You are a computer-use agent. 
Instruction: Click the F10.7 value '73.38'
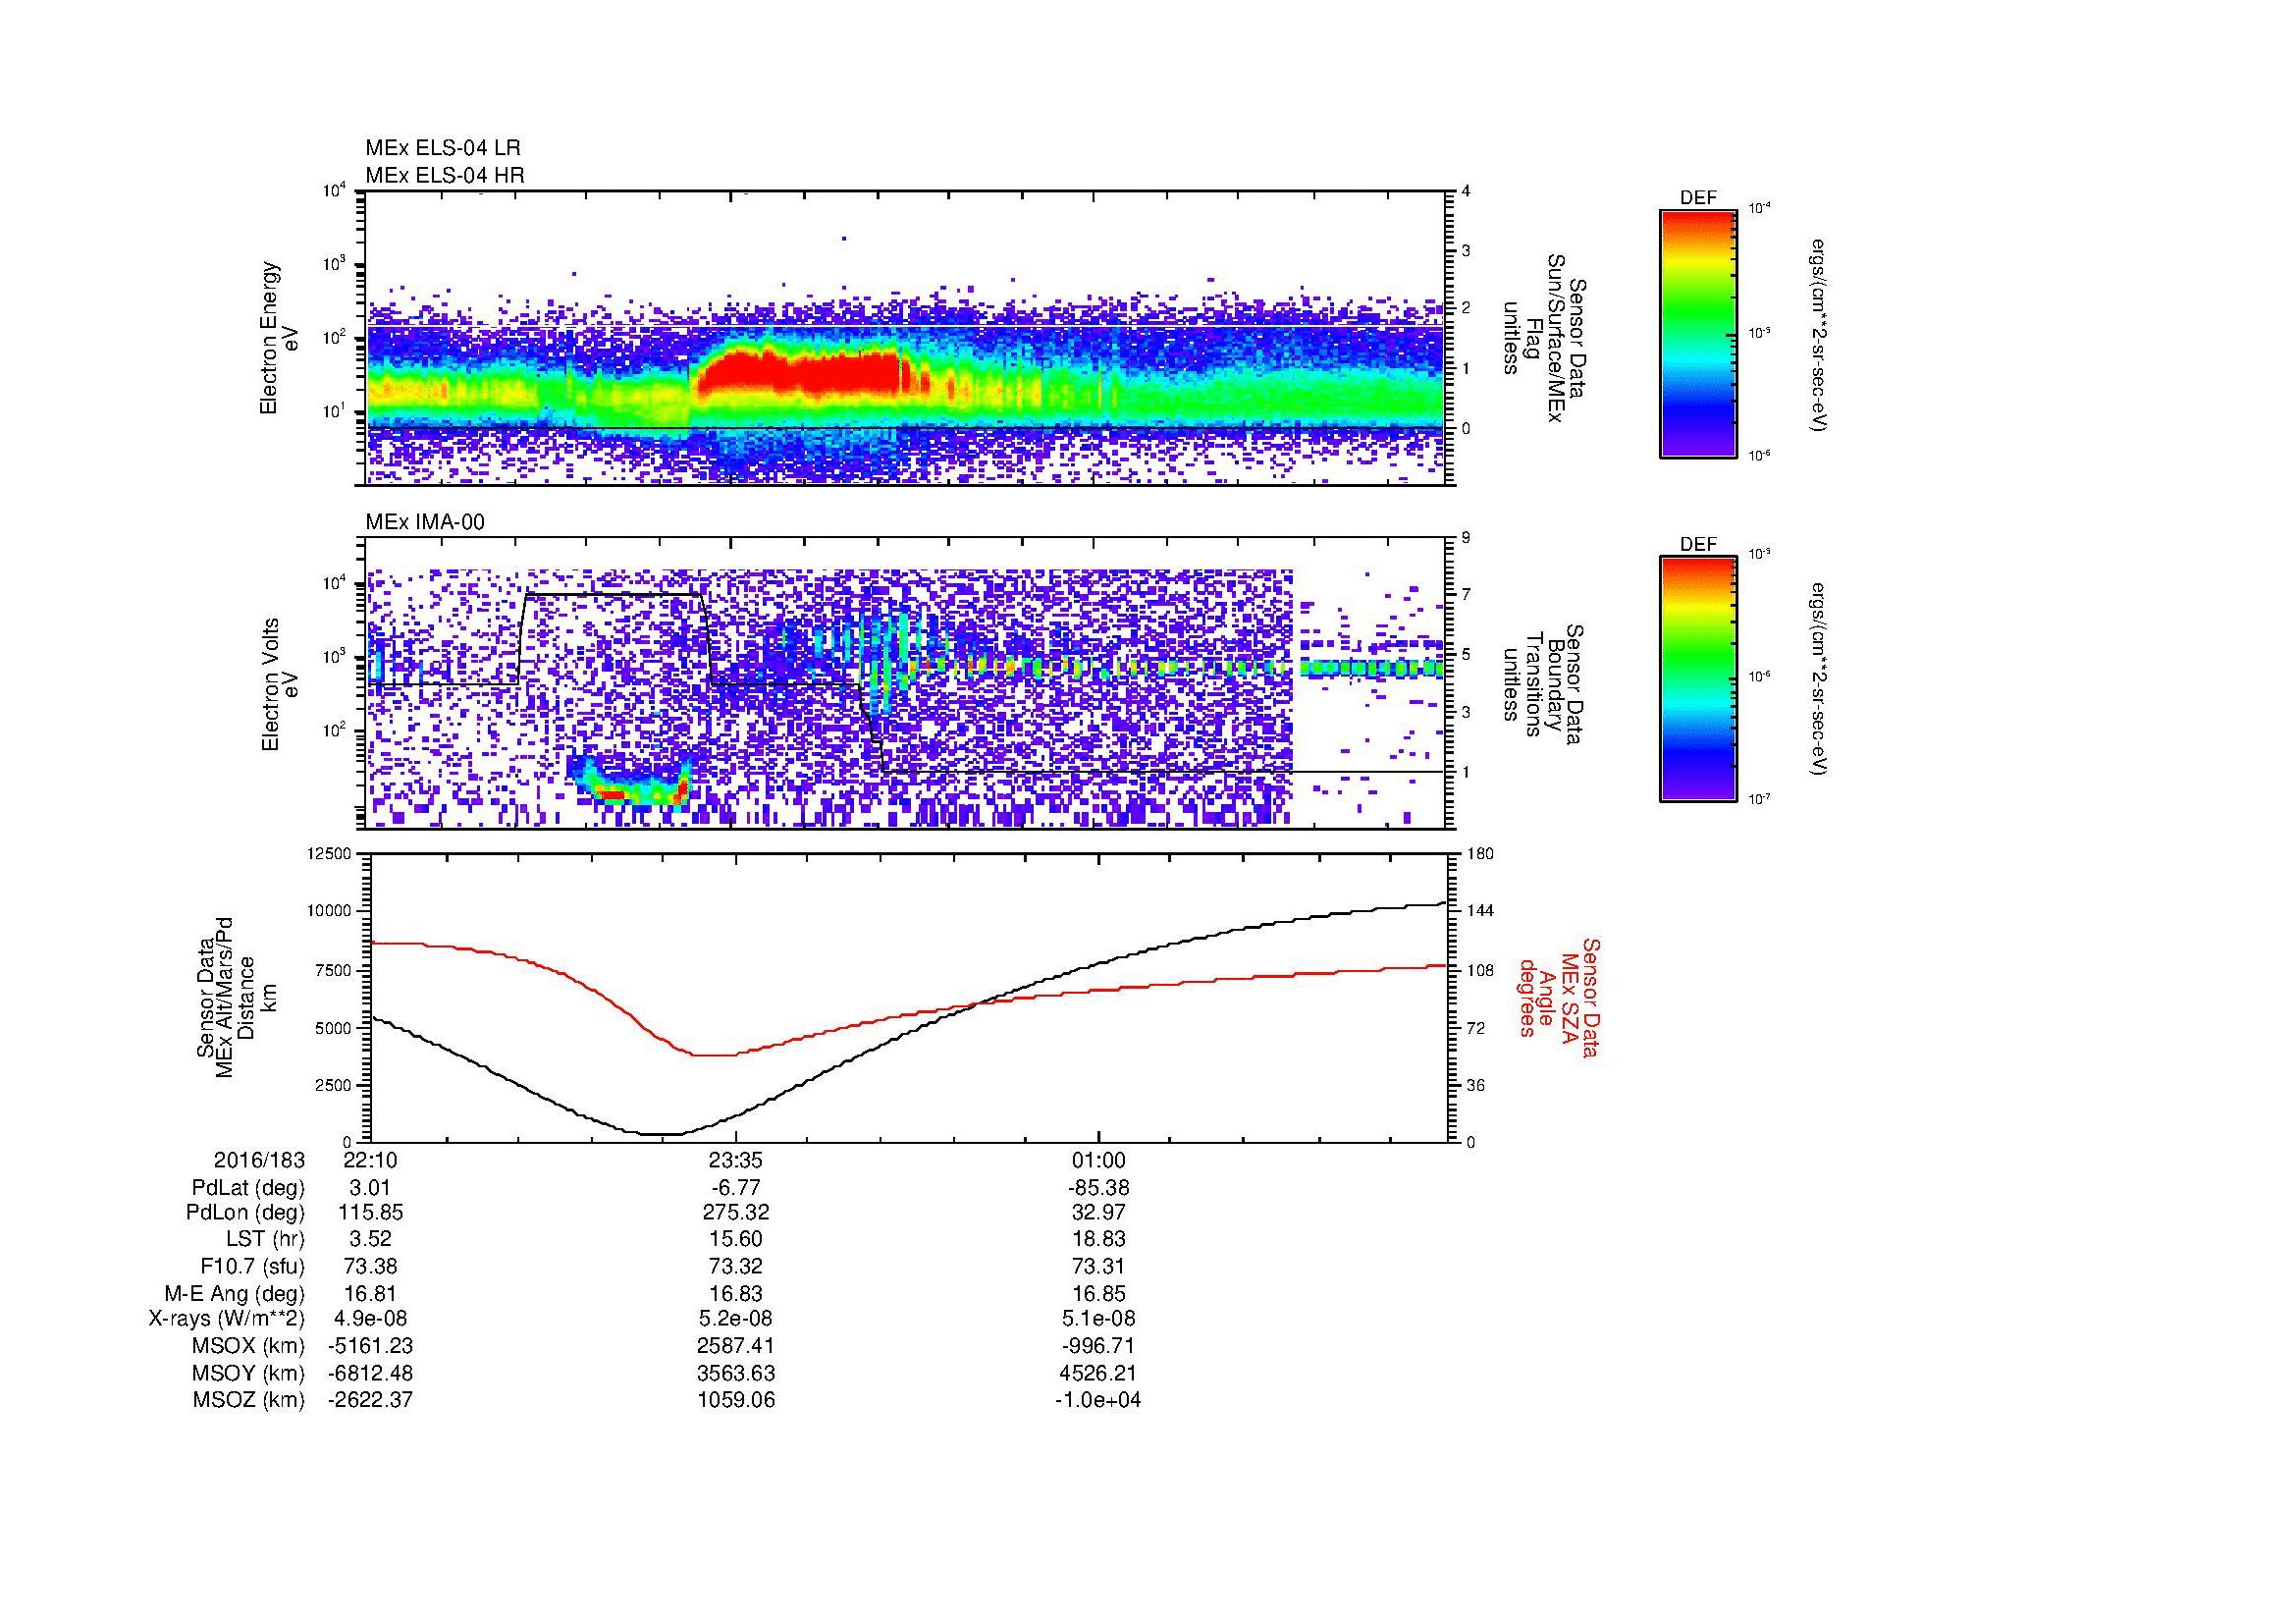pyautogui.click(x=370, y=1266)
